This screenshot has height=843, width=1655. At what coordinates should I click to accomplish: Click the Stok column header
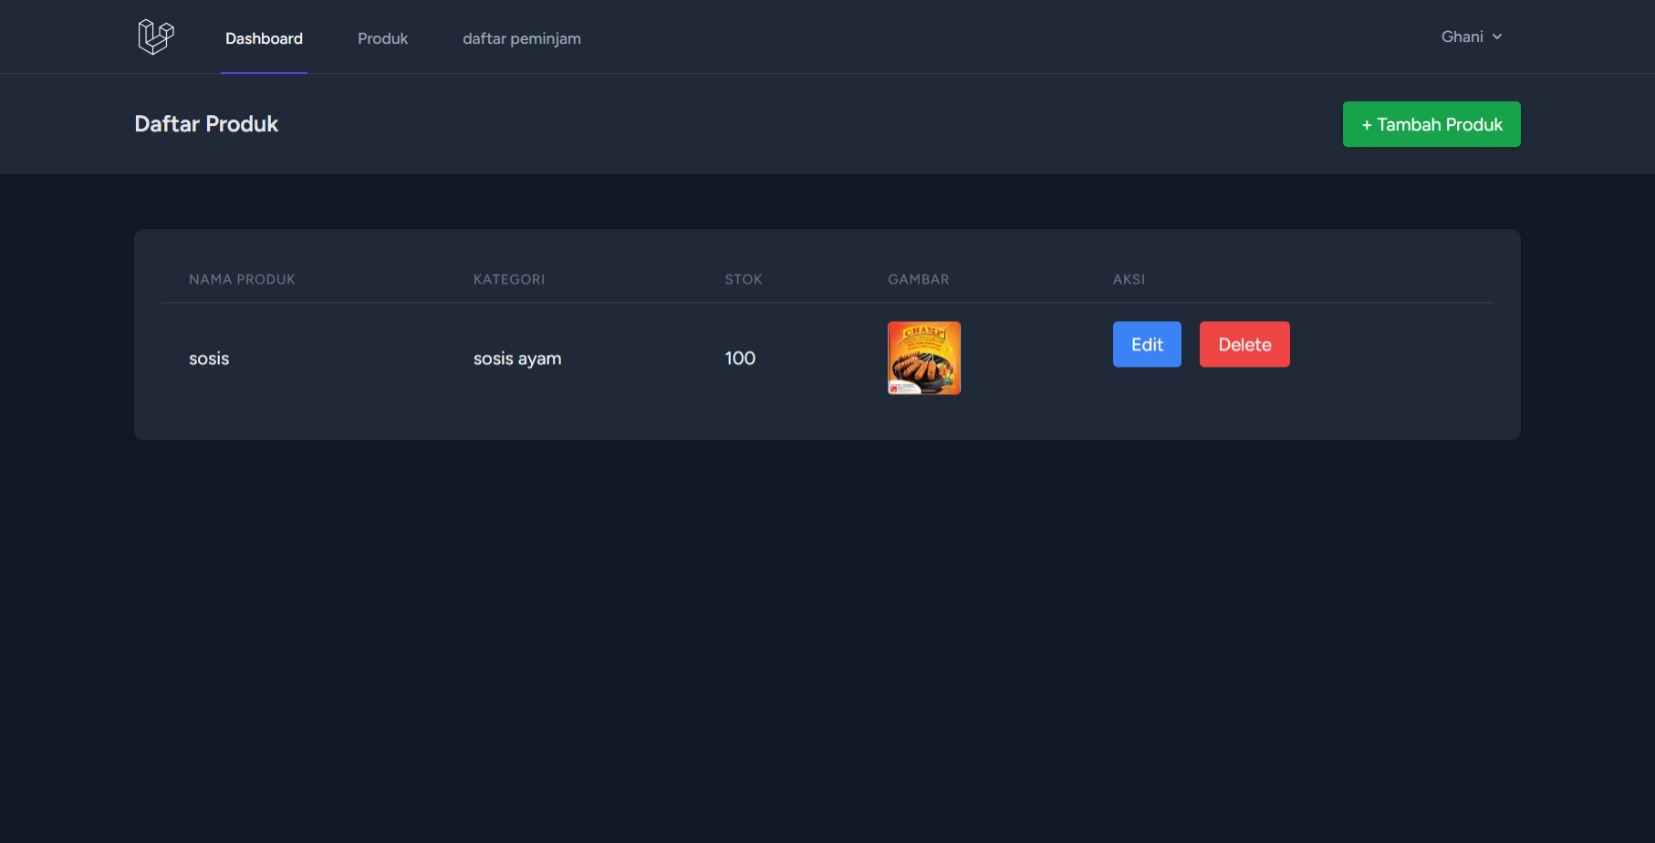pyautogui.click(x=743, y=279)
